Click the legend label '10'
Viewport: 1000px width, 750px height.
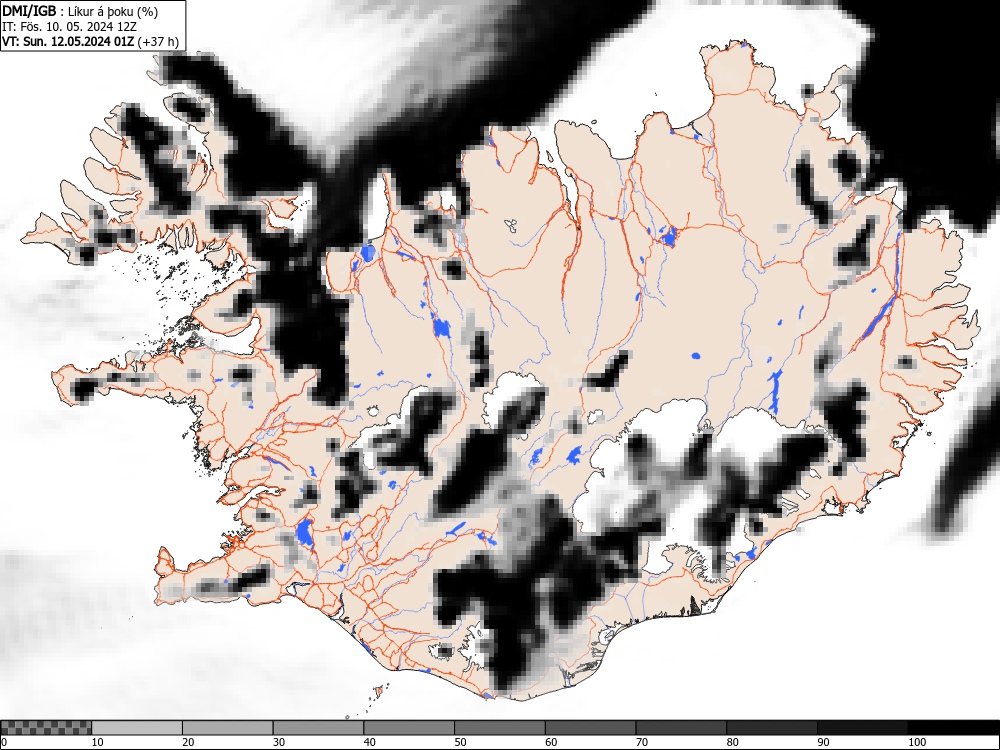98,742
